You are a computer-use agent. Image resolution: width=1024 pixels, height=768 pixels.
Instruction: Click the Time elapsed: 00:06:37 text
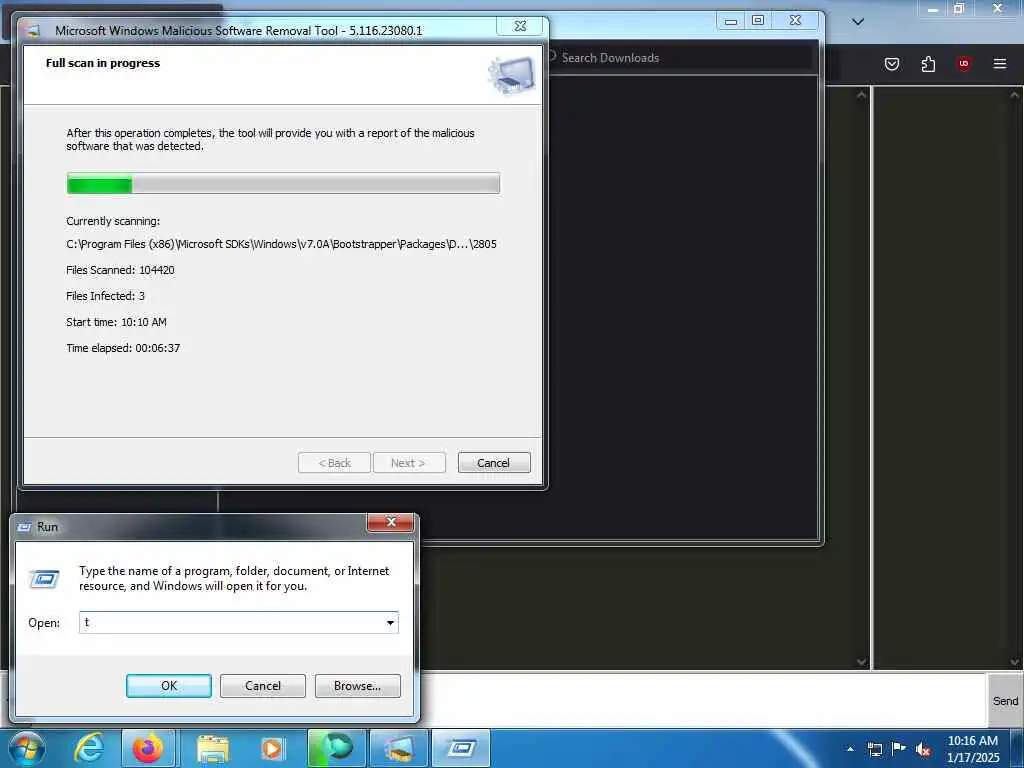pos(123,349)
